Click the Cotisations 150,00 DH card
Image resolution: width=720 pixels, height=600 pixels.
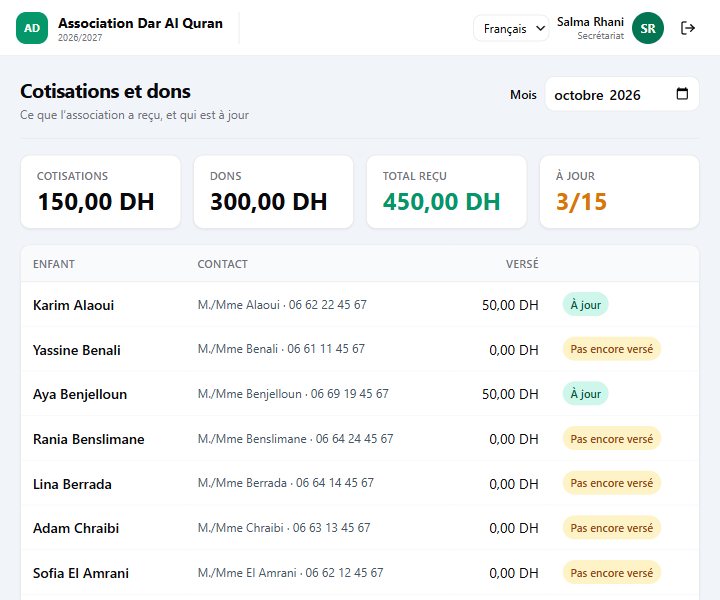[101, 191]
